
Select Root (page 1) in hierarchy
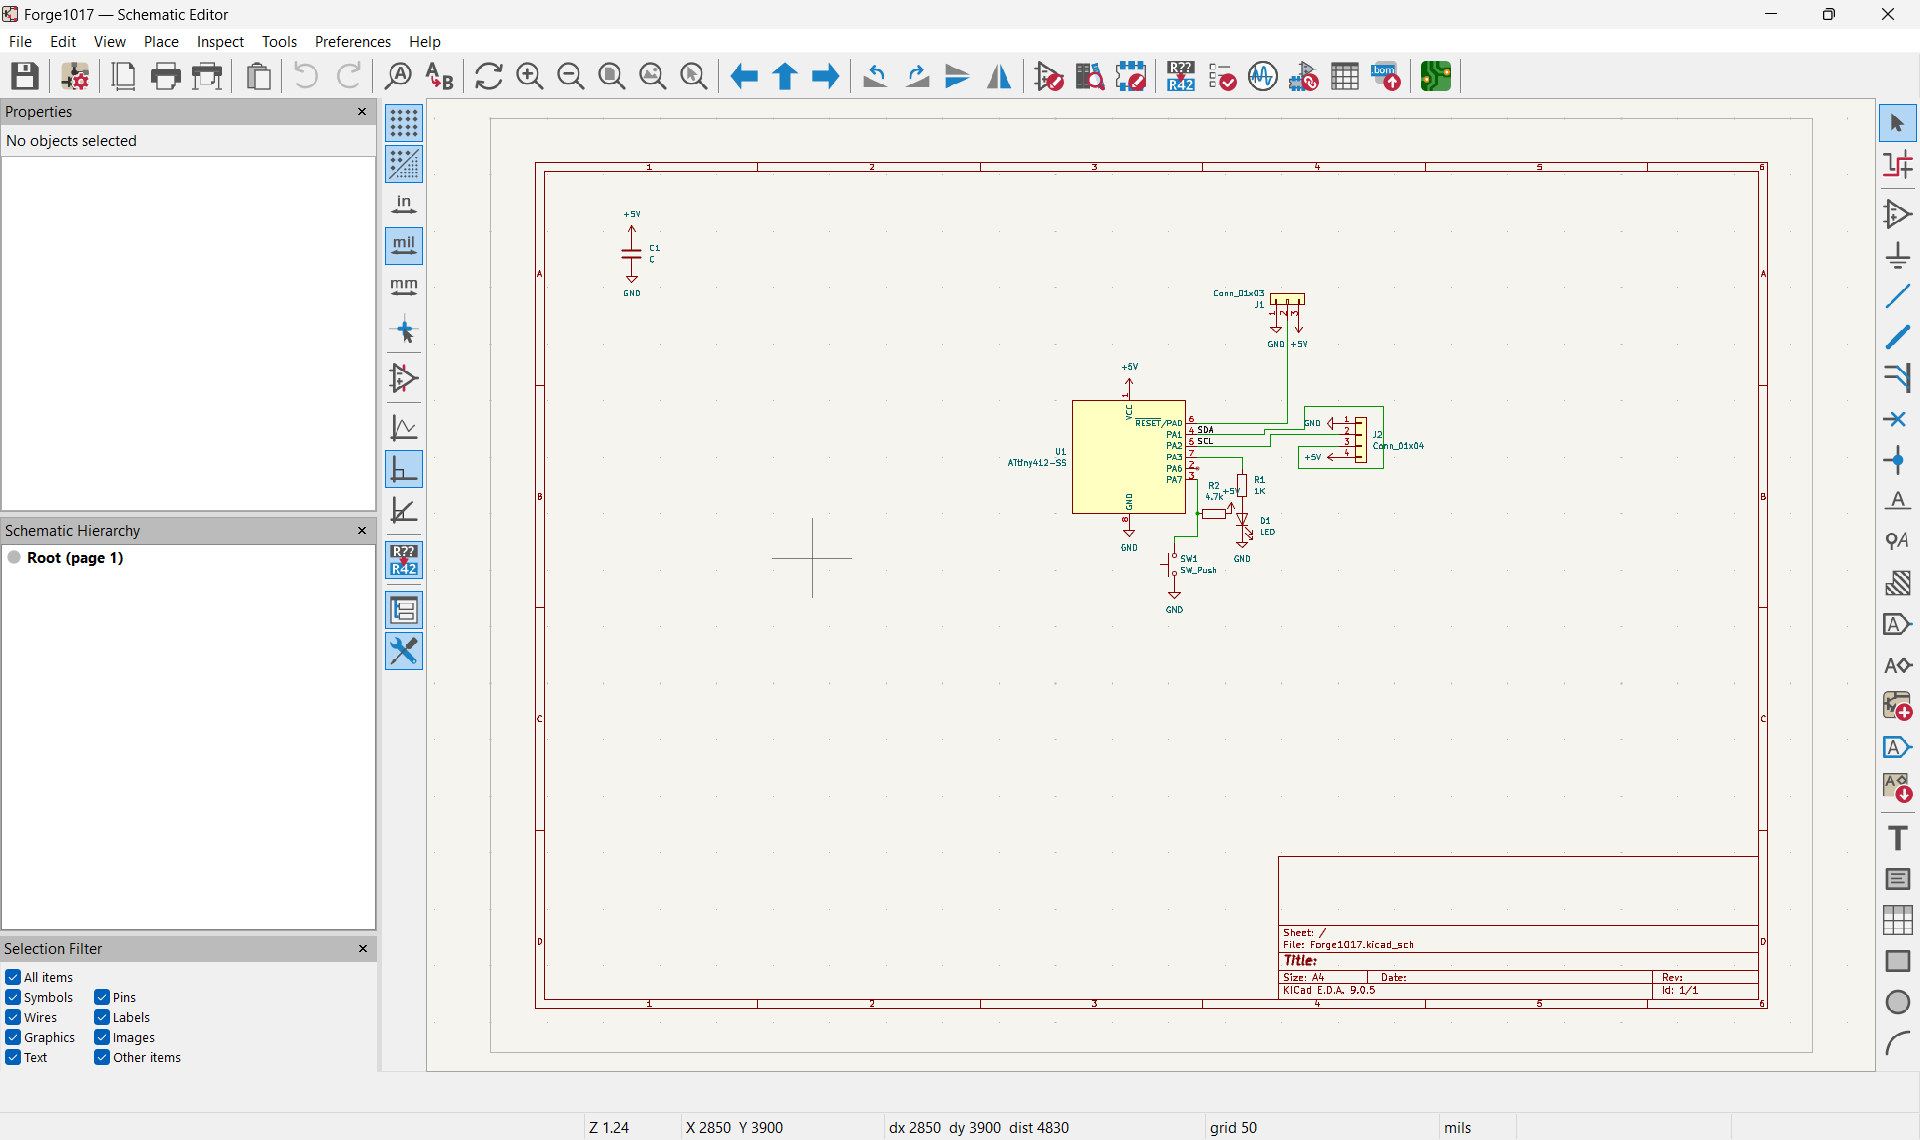pos(75,558)
